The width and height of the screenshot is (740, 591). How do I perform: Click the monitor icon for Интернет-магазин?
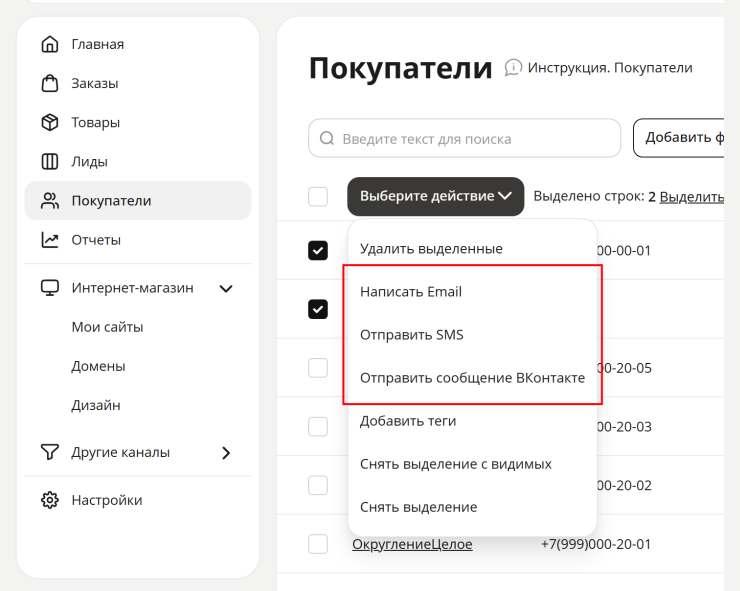pos(50,288)
